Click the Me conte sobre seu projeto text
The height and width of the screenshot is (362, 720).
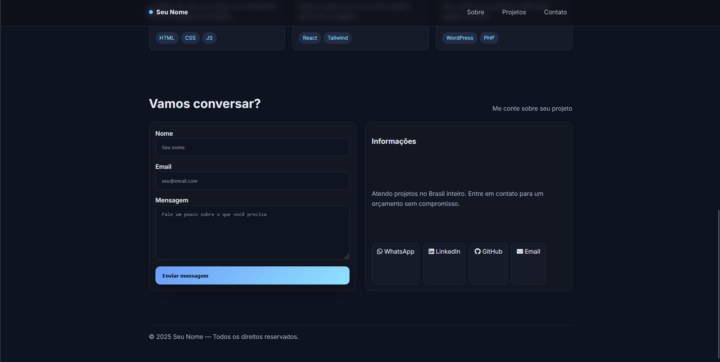(532, 108)
